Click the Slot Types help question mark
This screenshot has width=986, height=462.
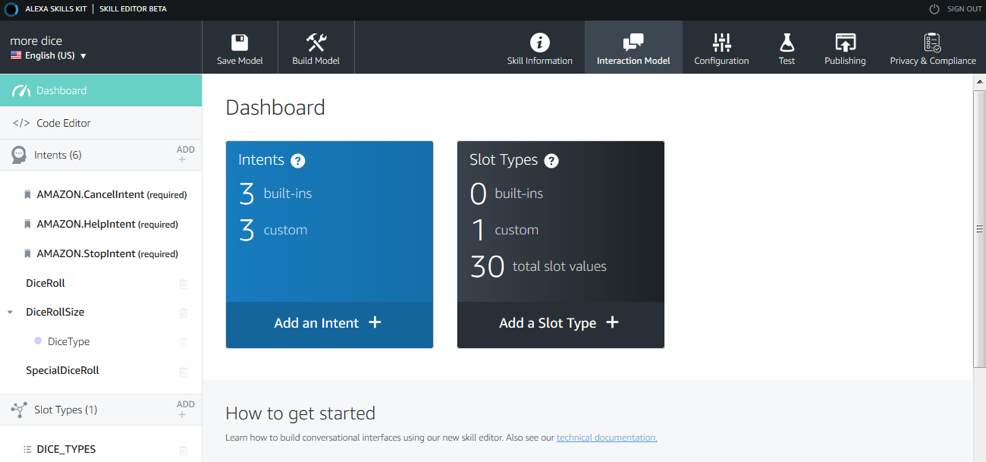pos(551,161)
